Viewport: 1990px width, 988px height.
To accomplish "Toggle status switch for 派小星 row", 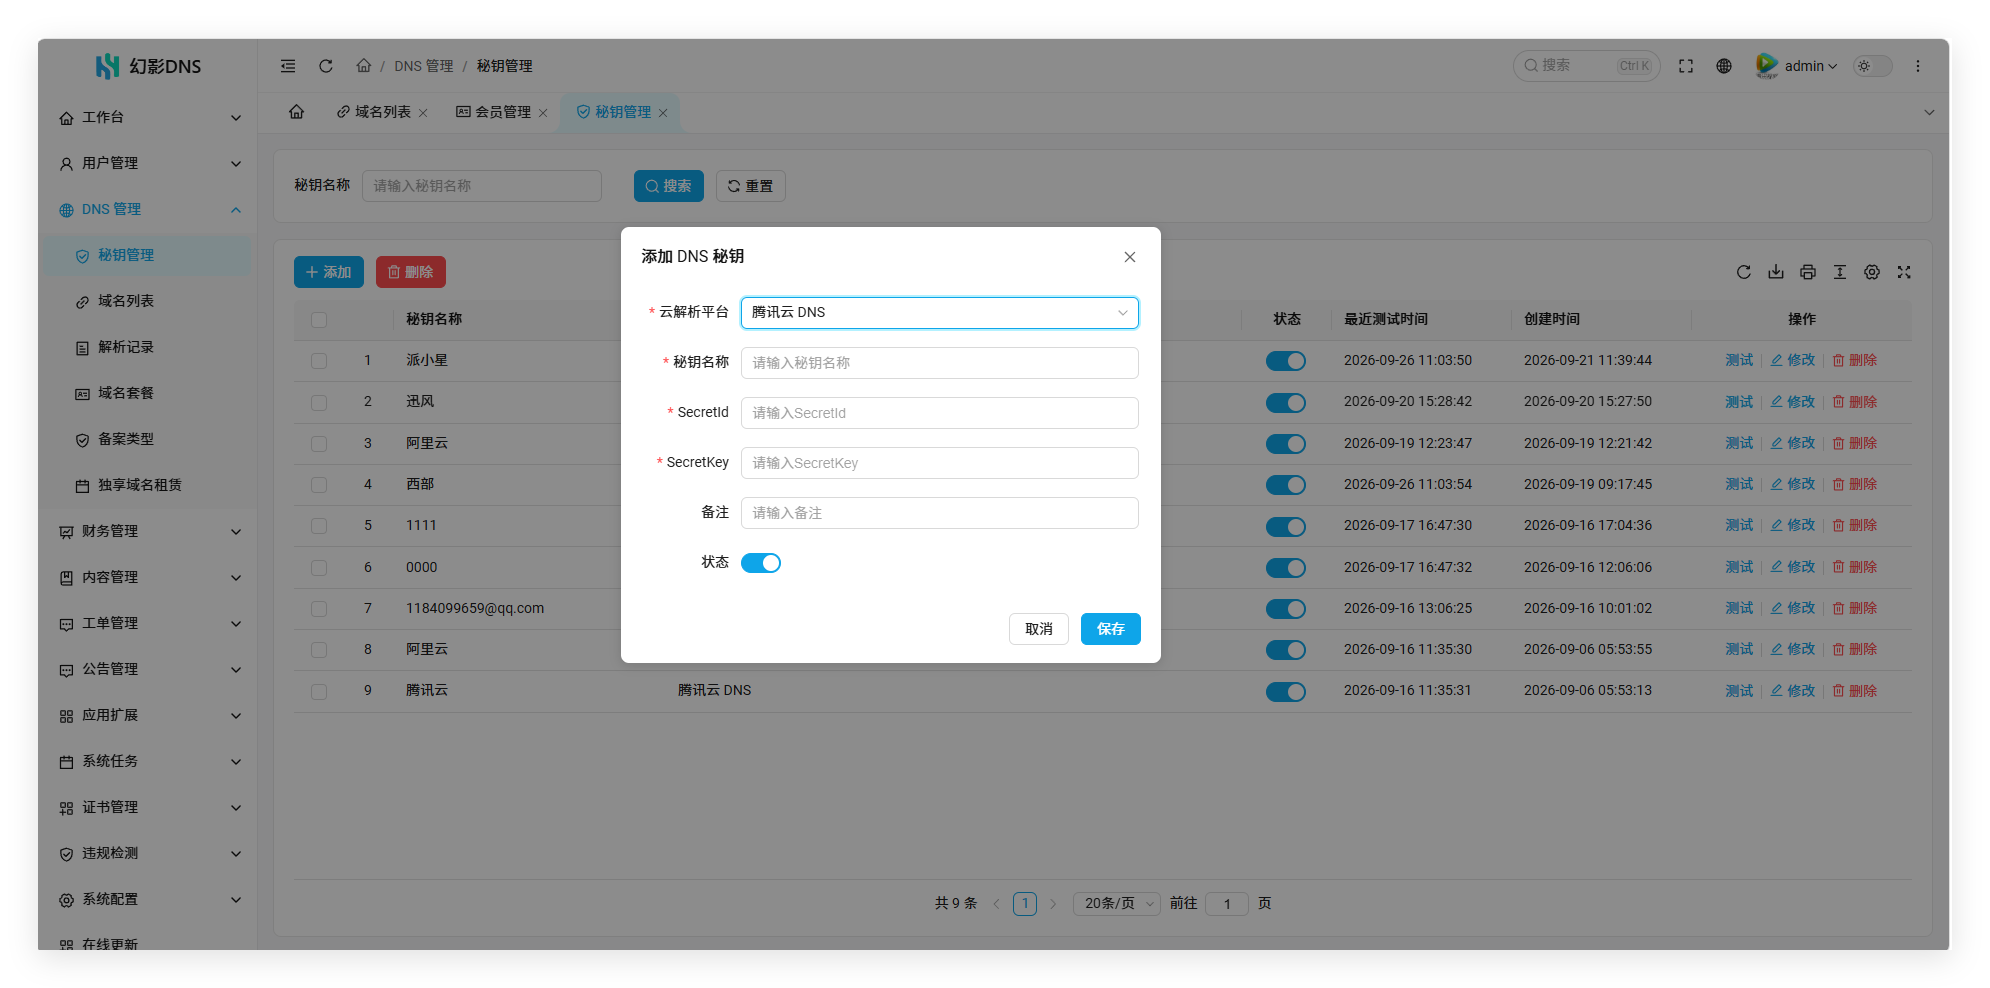I will pos(1286,361).
